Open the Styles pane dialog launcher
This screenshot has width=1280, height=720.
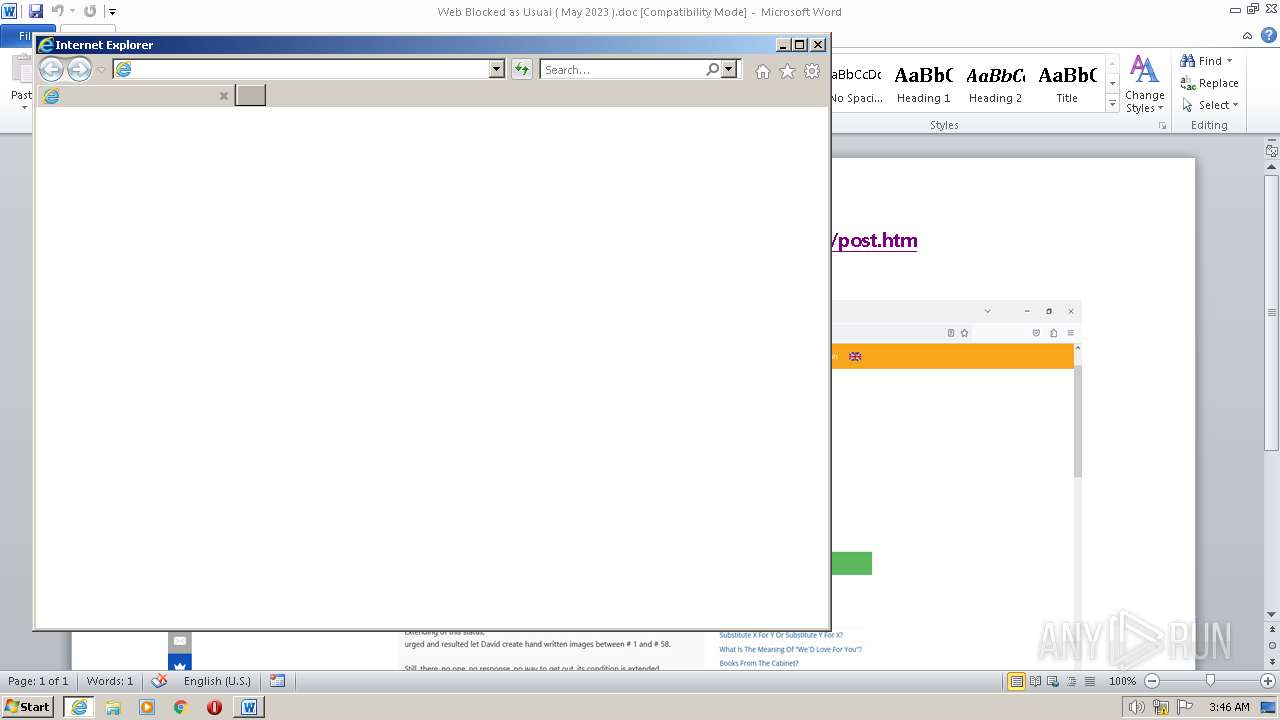click(x=1162, y=126)
